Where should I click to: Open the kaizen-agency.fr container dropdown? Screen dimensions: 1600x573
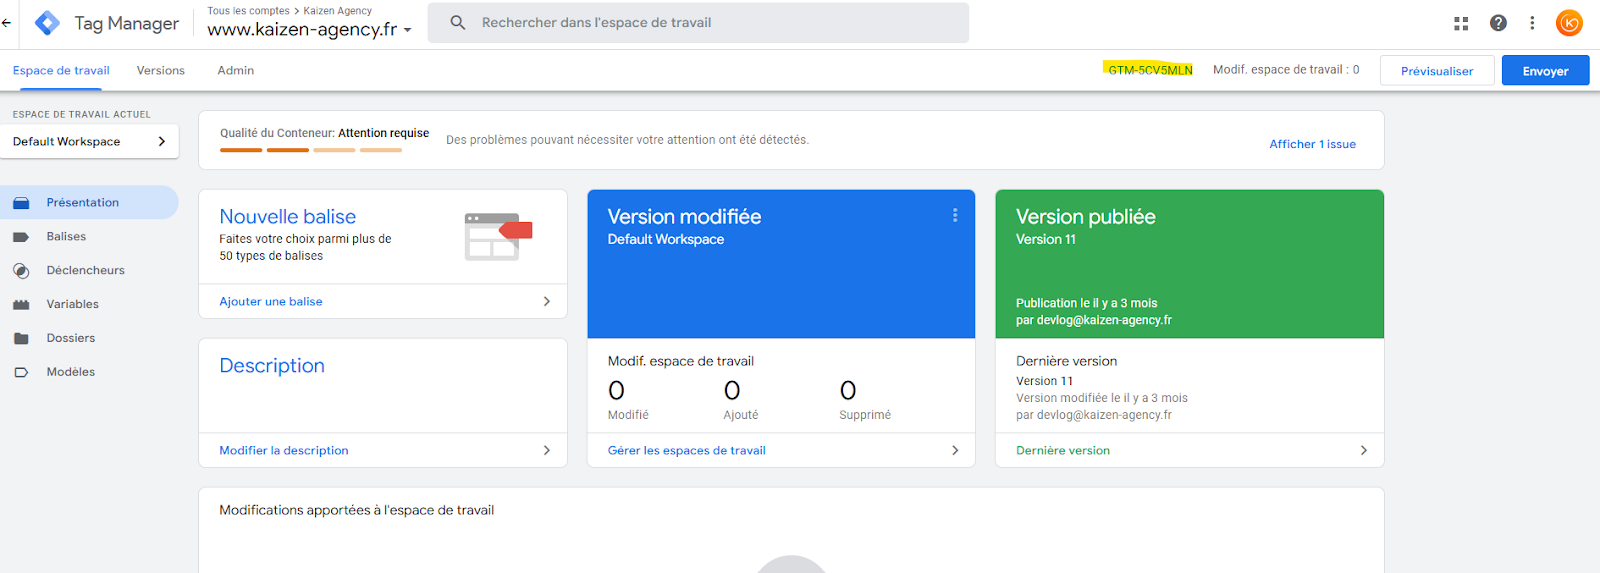pyautogui.click(x=309, y=30)
